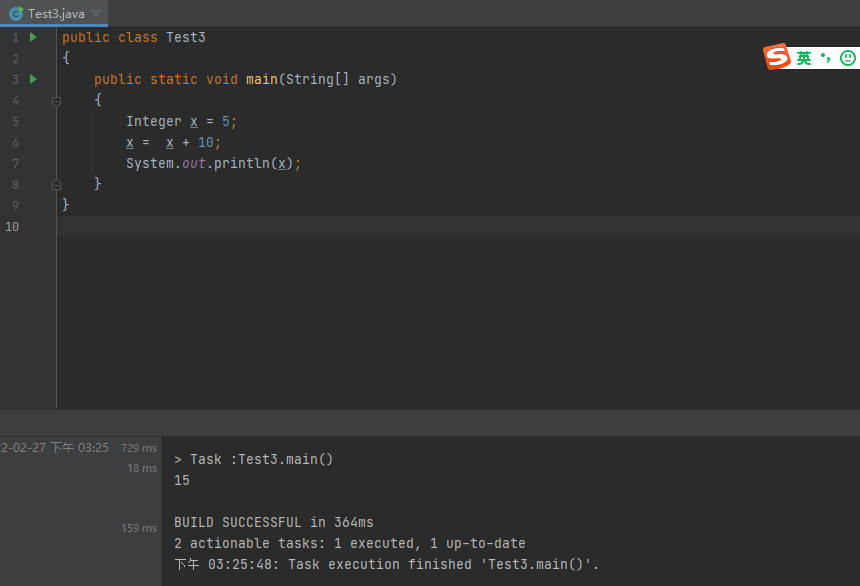Select the 729 ms build timing entry
860x586 pixels.
click(x=139, y=448)
